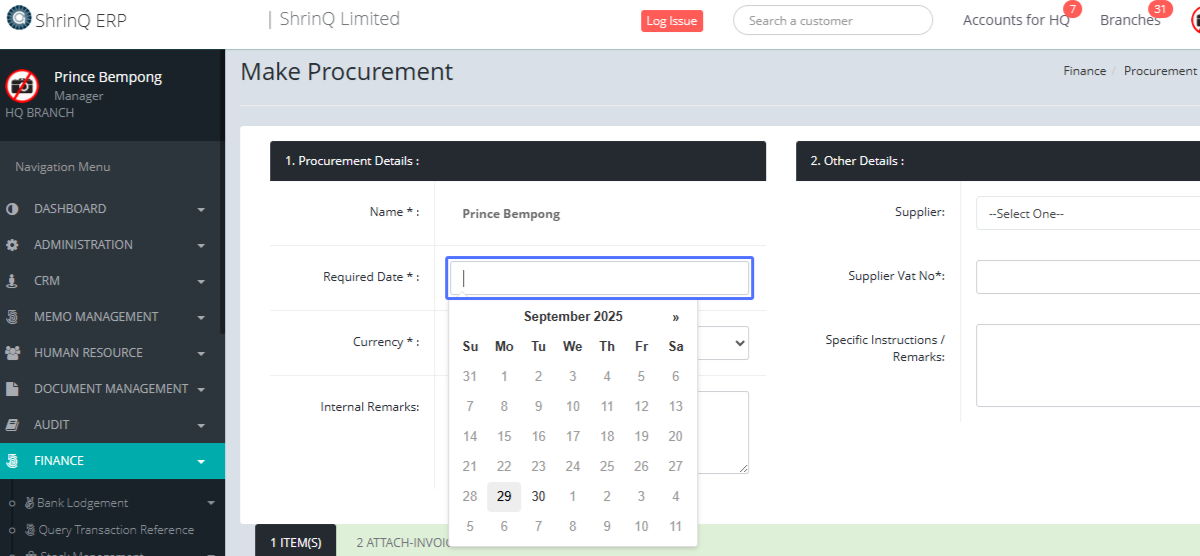Screen dimensions: 1200x556
Task: Switch to the 1 ITEM(S) tab
Action: pyautogui.click(x=295, y=542)
